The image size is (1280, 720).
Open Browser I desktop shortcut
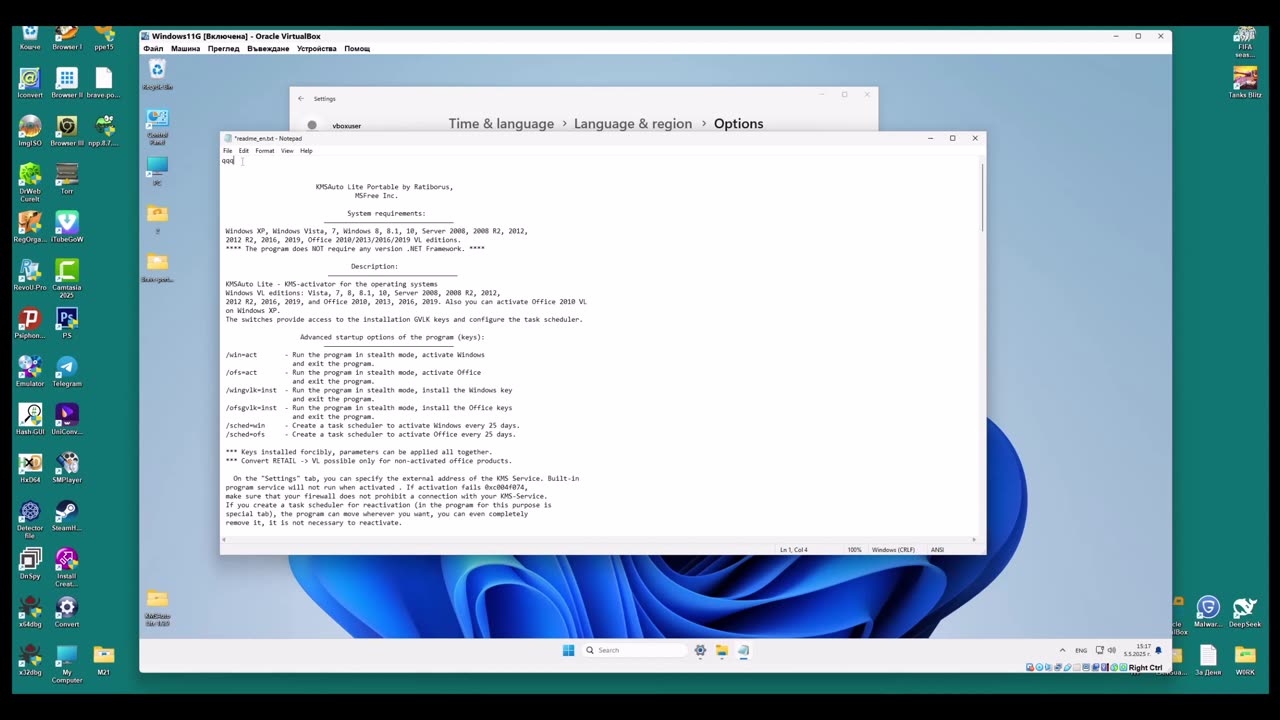(x=67, y=39)
